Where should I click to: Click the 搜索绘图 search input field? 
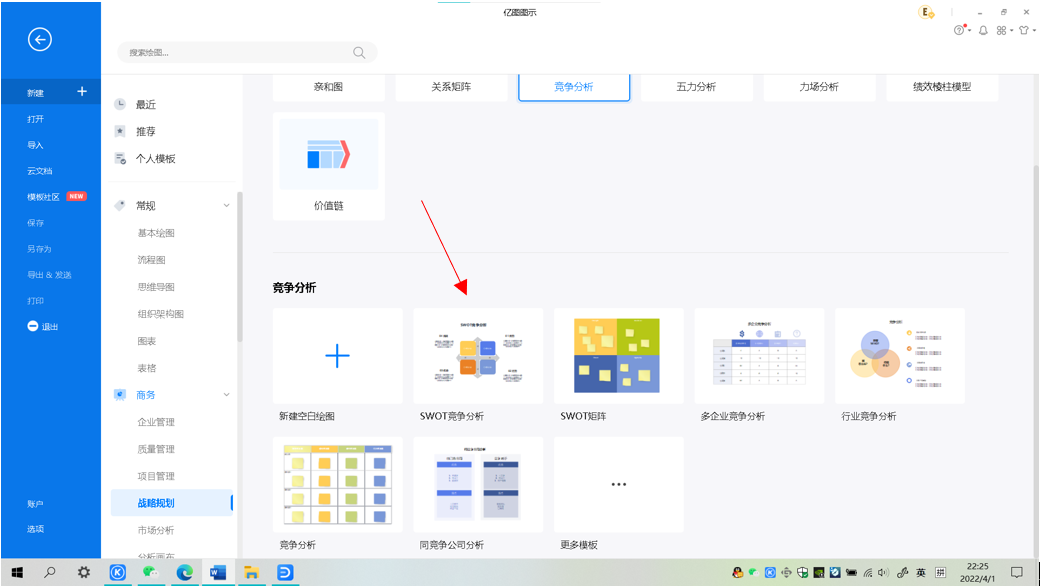[x=235, y=52]
